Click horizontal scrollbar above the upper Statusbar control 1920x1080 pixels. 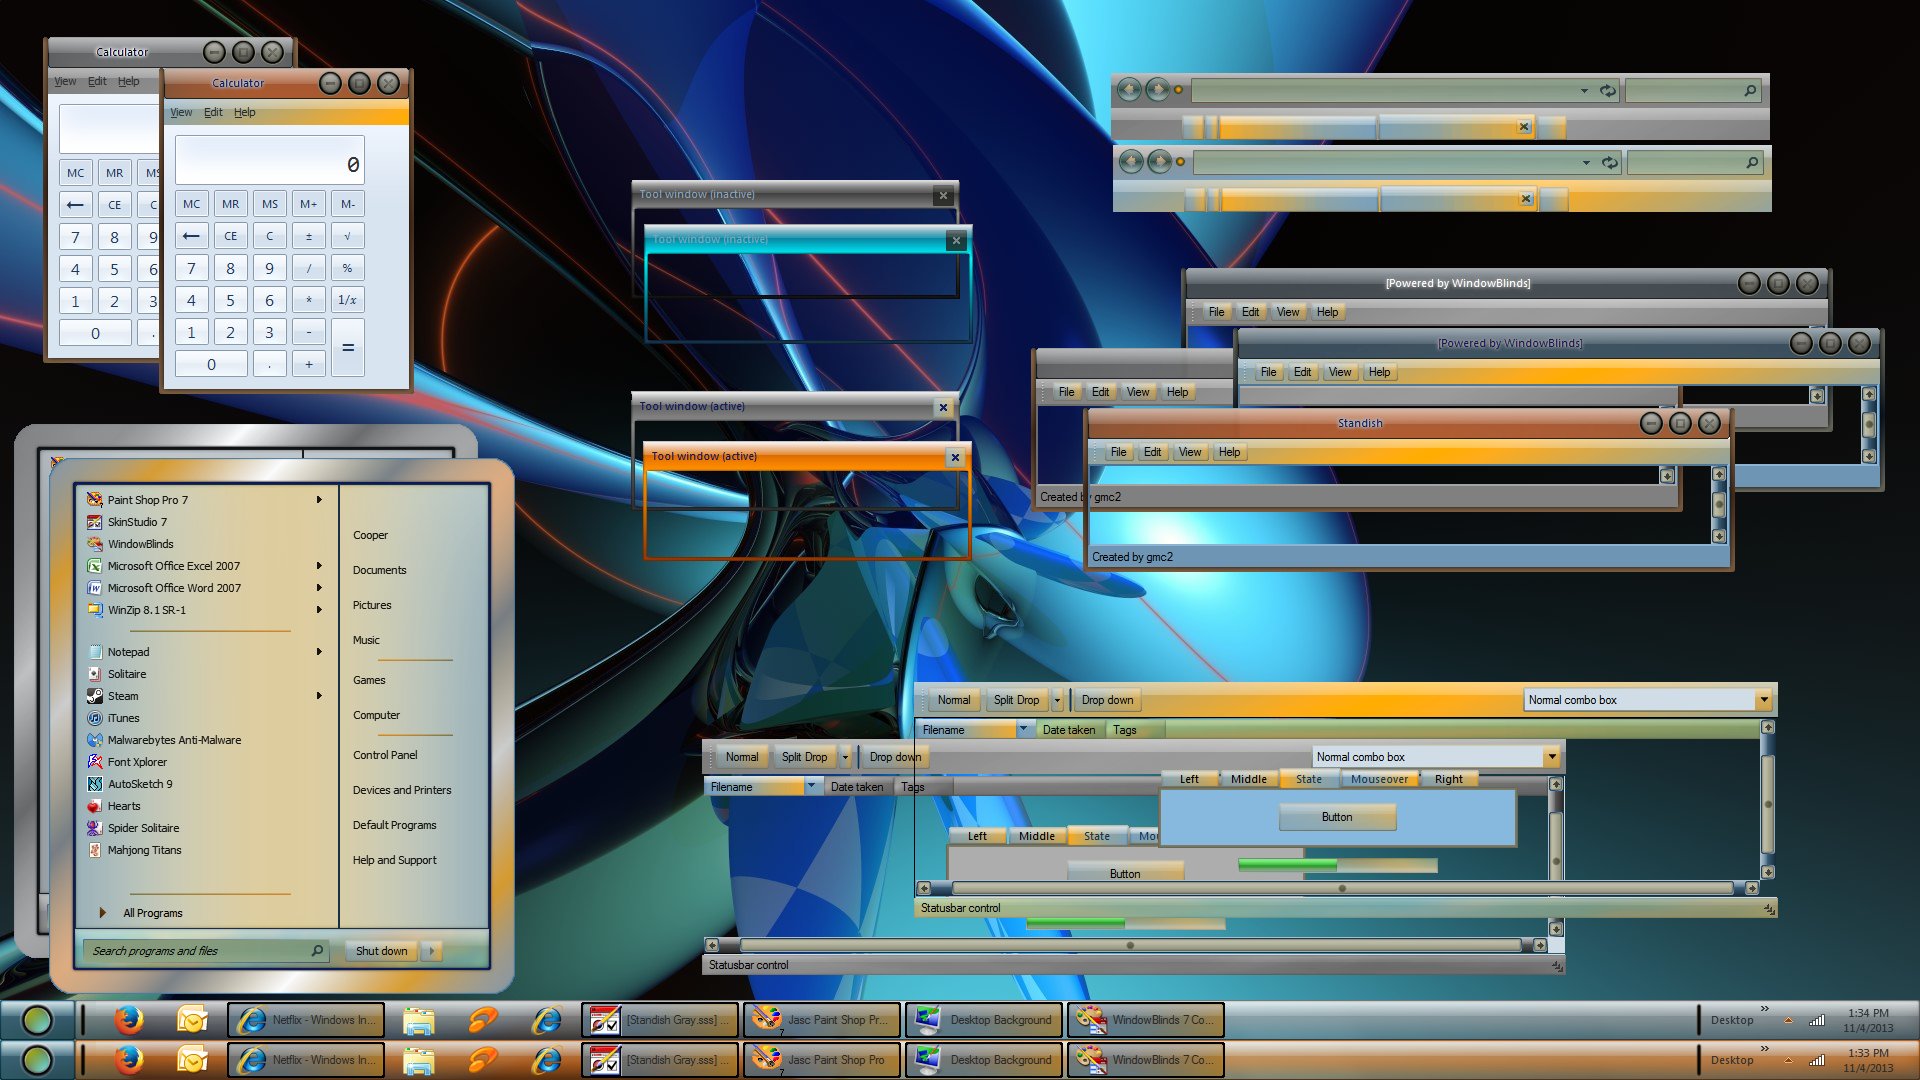pos(1336,888)
